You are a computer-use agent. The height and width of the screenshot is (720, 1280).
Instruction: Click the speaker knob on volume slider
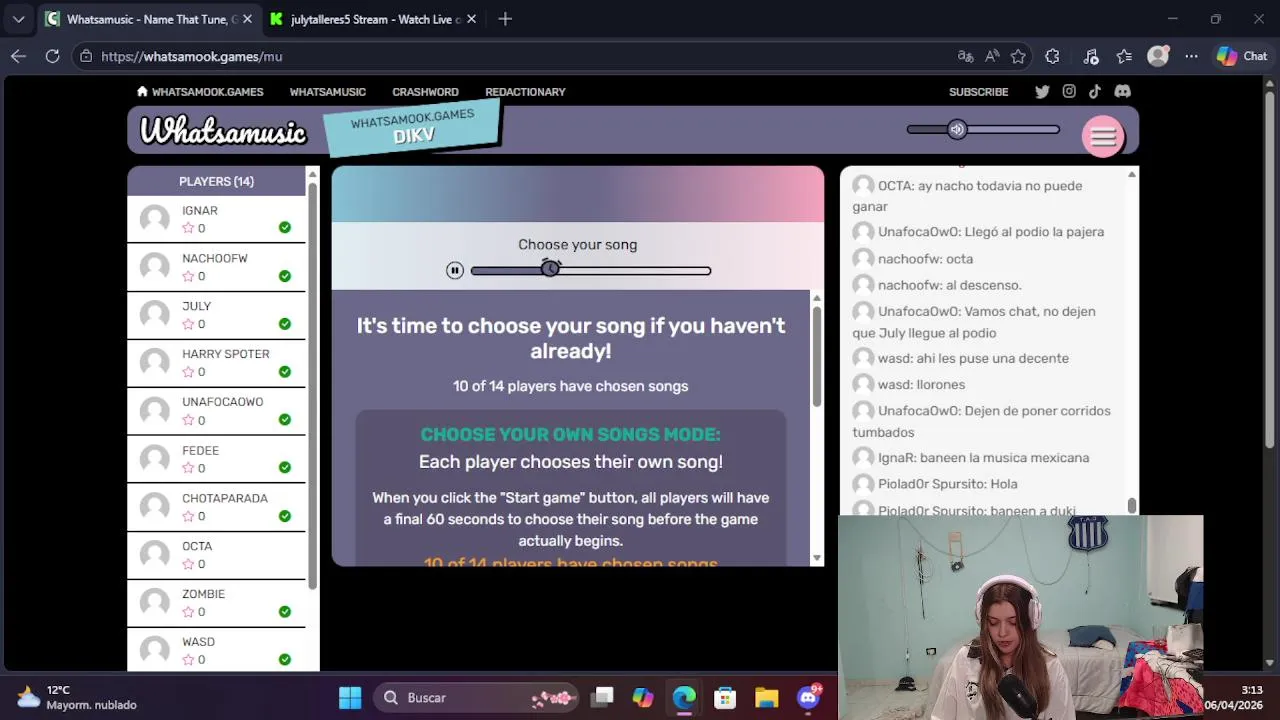pyautogui.click(x=957, y=129)
